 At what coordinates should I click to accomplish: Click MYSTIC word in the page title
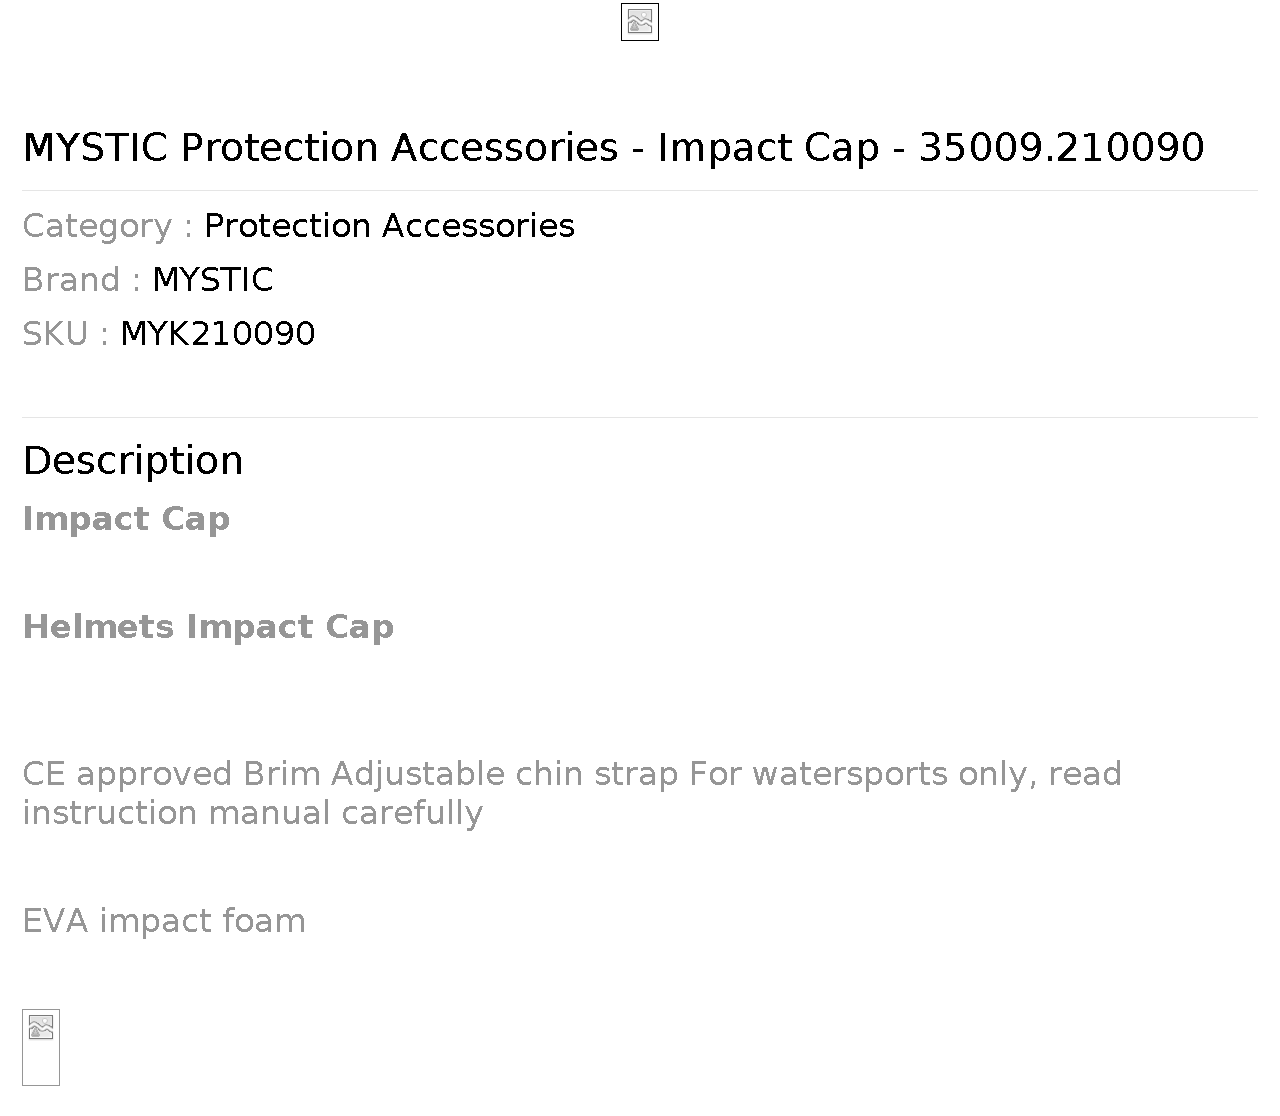pos(95,147)
